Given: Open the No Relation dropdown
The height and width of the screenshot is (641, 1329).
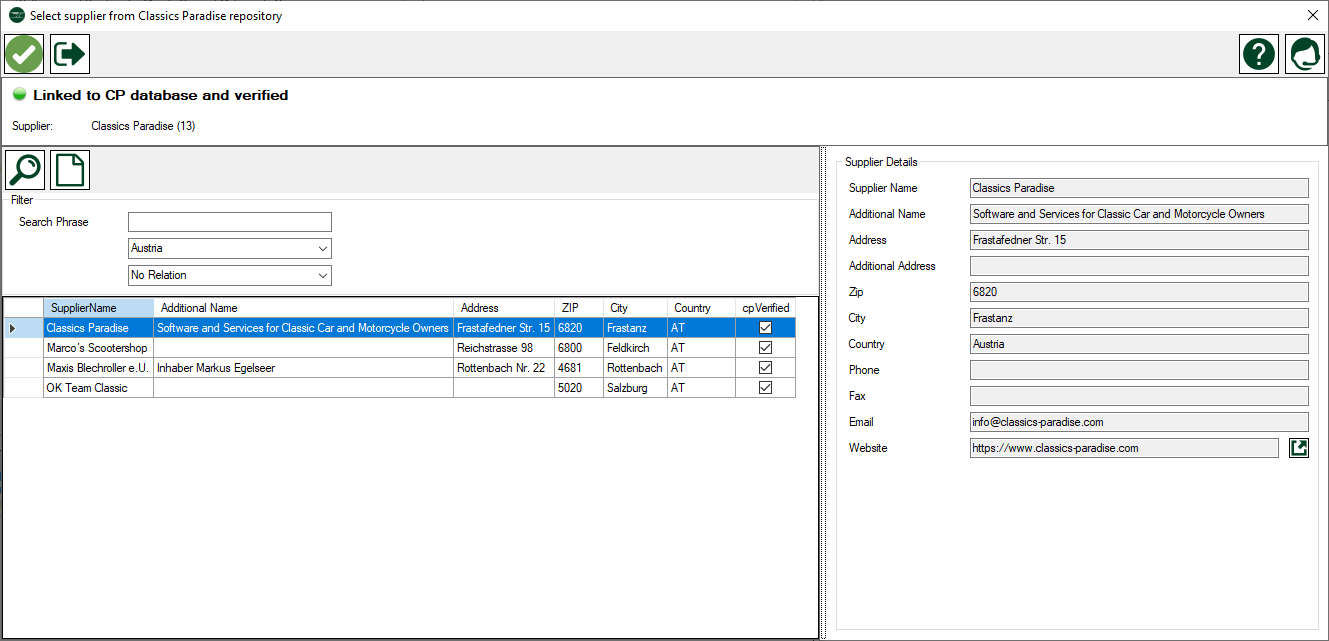Looking at the screenshot, I should pos(230,275).
